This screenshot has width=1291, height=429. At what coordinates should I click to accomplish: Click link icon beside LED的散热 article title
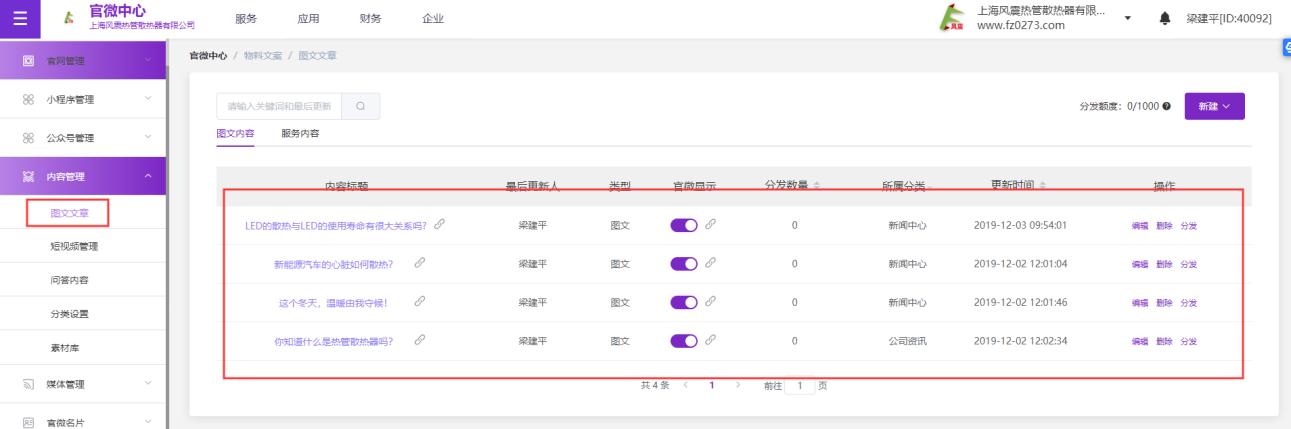point(439,225)
